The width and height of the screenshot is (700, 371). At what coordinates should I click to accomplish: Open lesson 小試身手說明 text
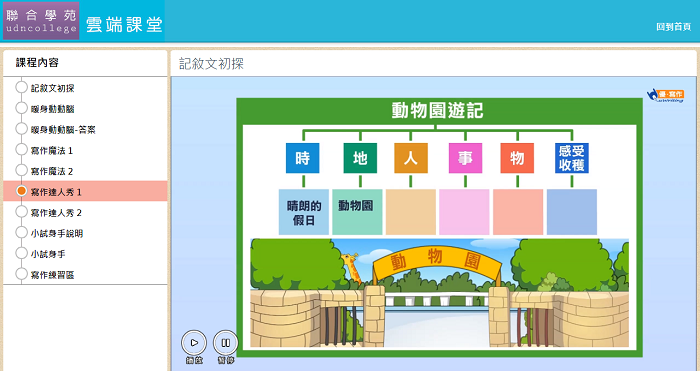point(57,233)
